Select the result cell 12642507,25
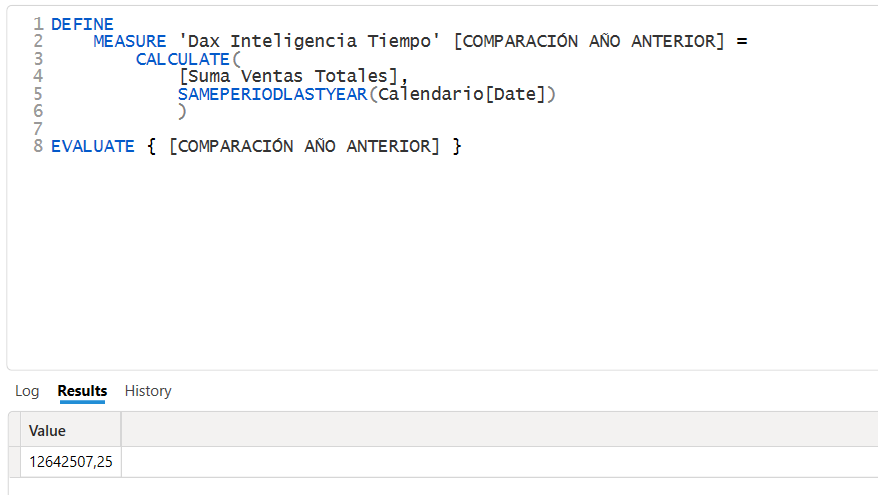Image resolution: width=878 pixels, height=495 pixels. pos(71,462)
